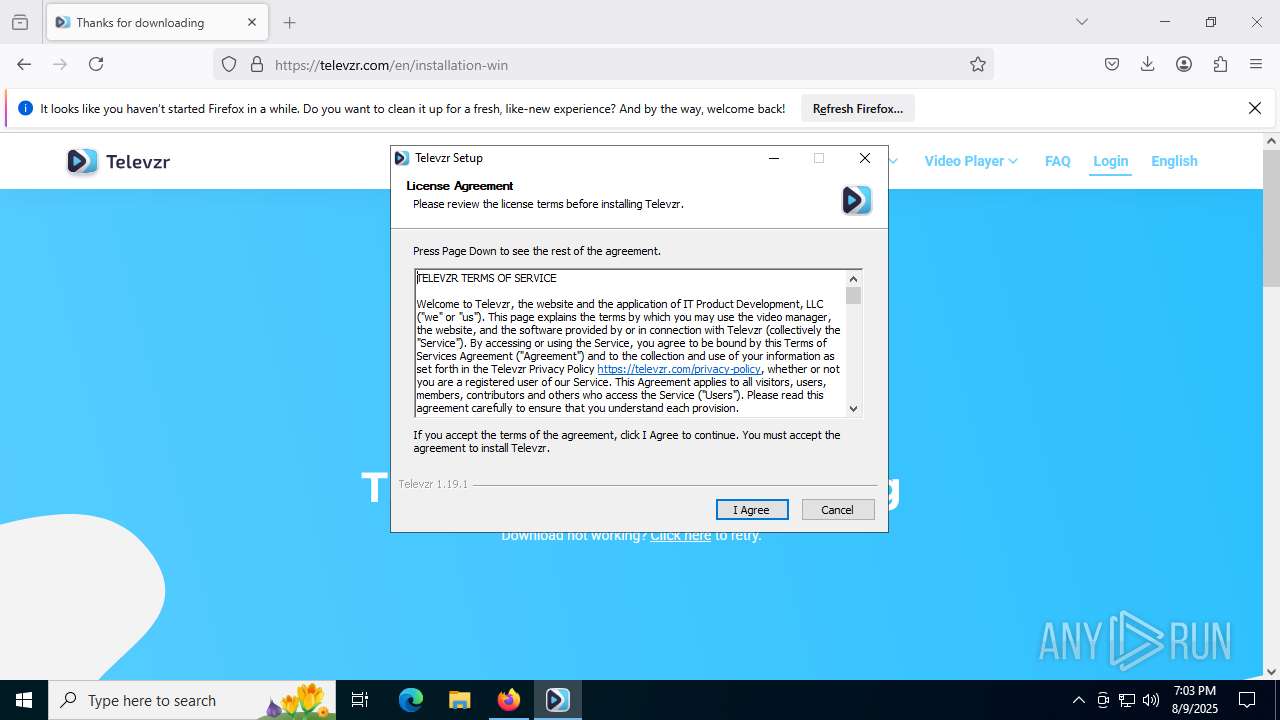The height and width of the screenshot is (720, 1280).
Task: Click the site security padlock icon
Action: pos(257,64)
